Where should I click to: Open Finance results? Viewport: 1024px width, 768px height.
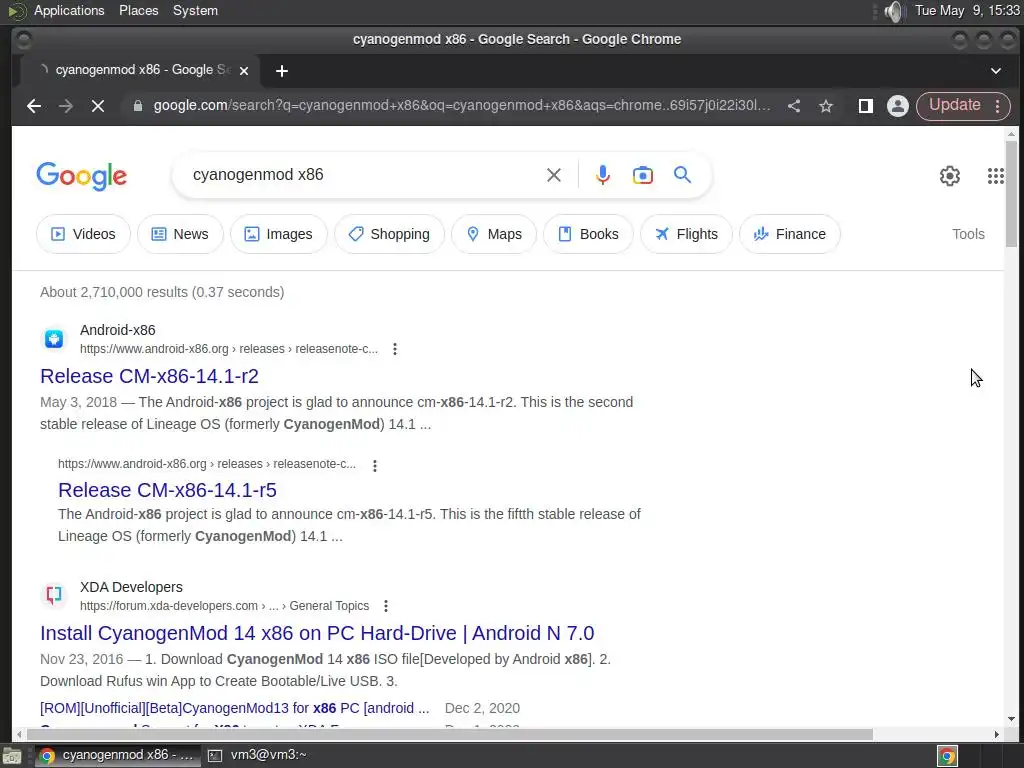pos(790,234)
